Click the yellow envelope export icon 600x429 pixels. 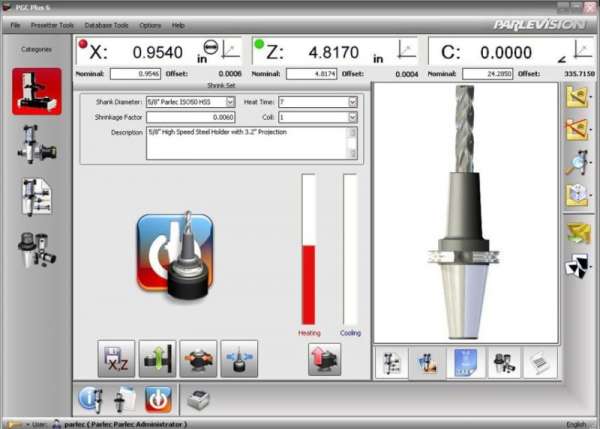(579, 233)
